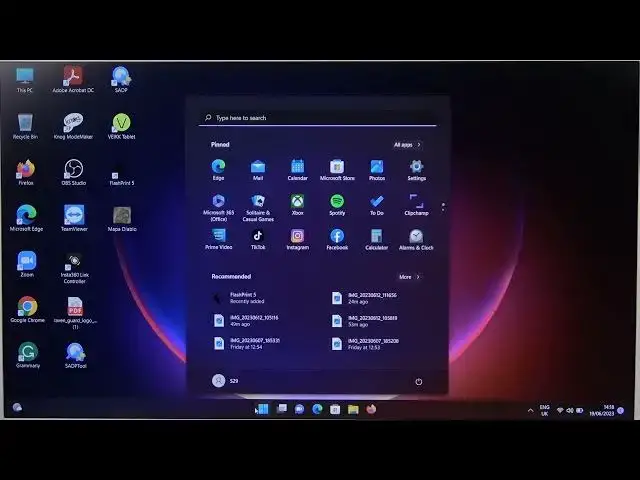Open Spotify from pinned apps
640x480 pixels.
click(x=337, y=203)
